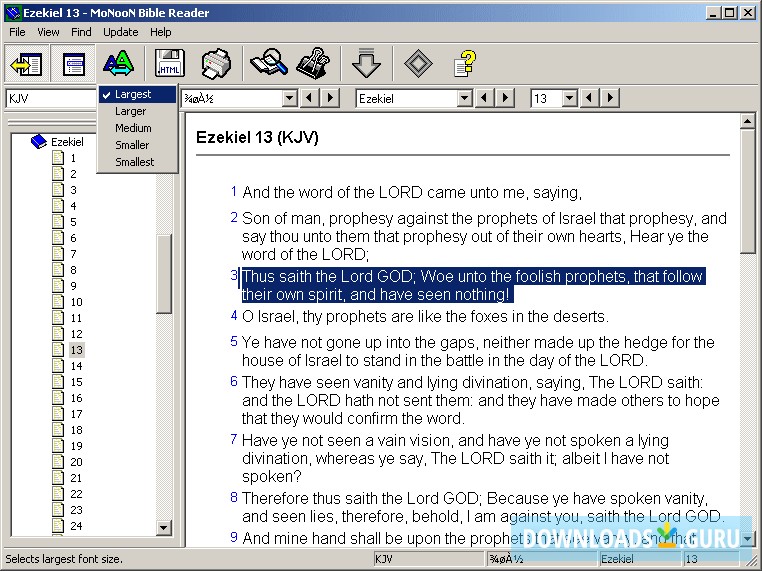Select chapter 19 in the tree
This screenshot has width=762, height=571.
coord(76,446)
